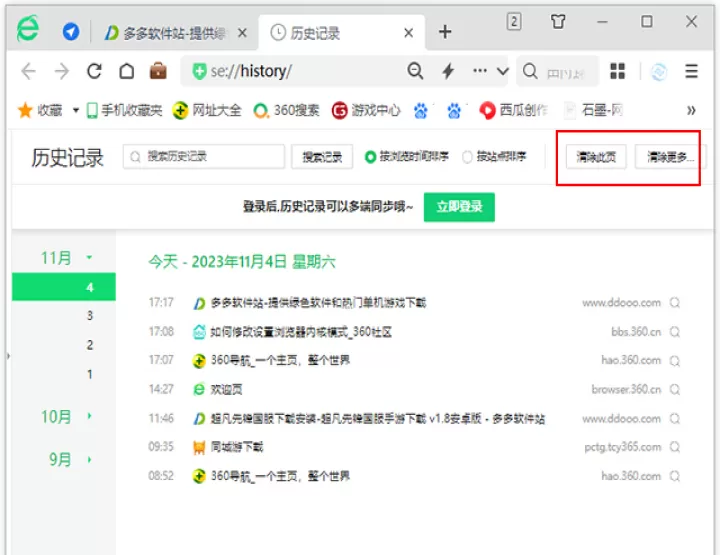Click first Baidu paw bookmark icon

click(421, 111)
